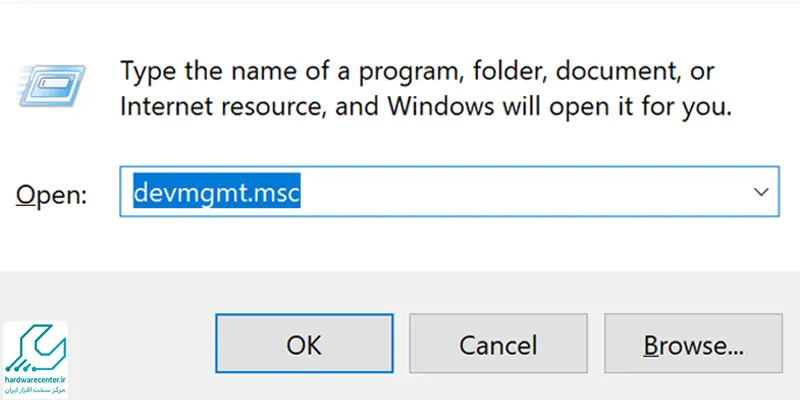Open the Browse... file picker button
800x400 pixels.
click(x=693, y=343)
